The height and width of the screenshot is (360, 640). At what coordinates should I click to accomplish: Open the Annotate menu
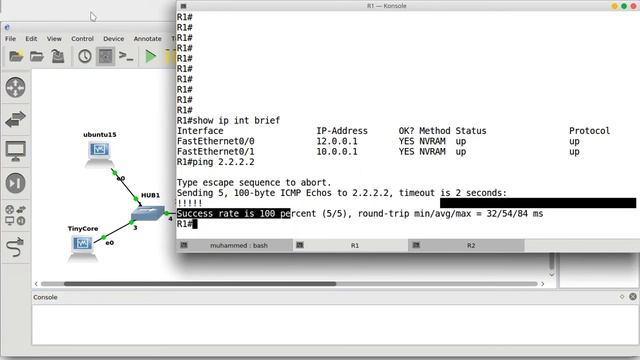pyautogui.click(x=147, y=39)
